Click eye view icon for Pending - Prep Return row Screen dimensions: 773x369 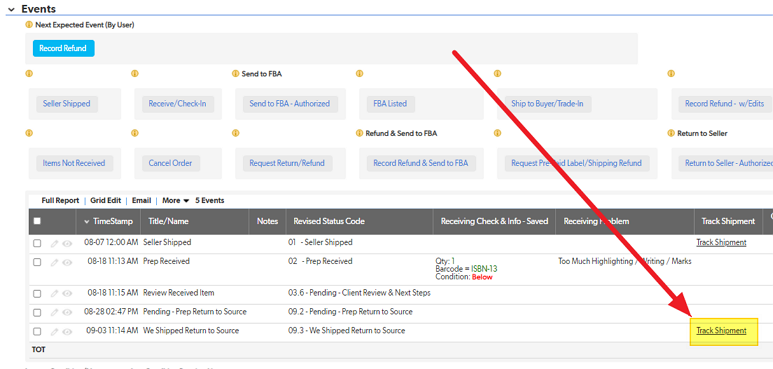coord(67,313)
